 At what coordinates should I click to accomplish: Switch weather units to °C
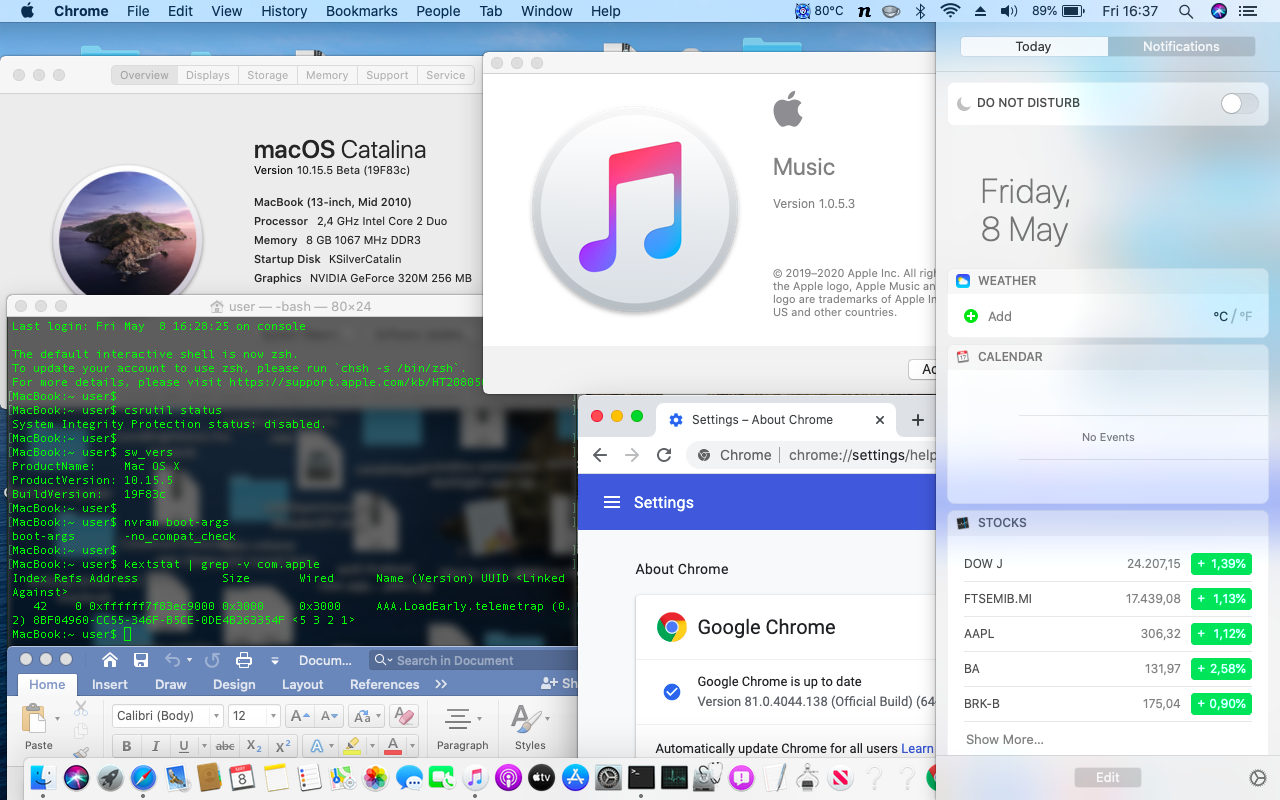pyautogui.click(x=1220, y=316)
